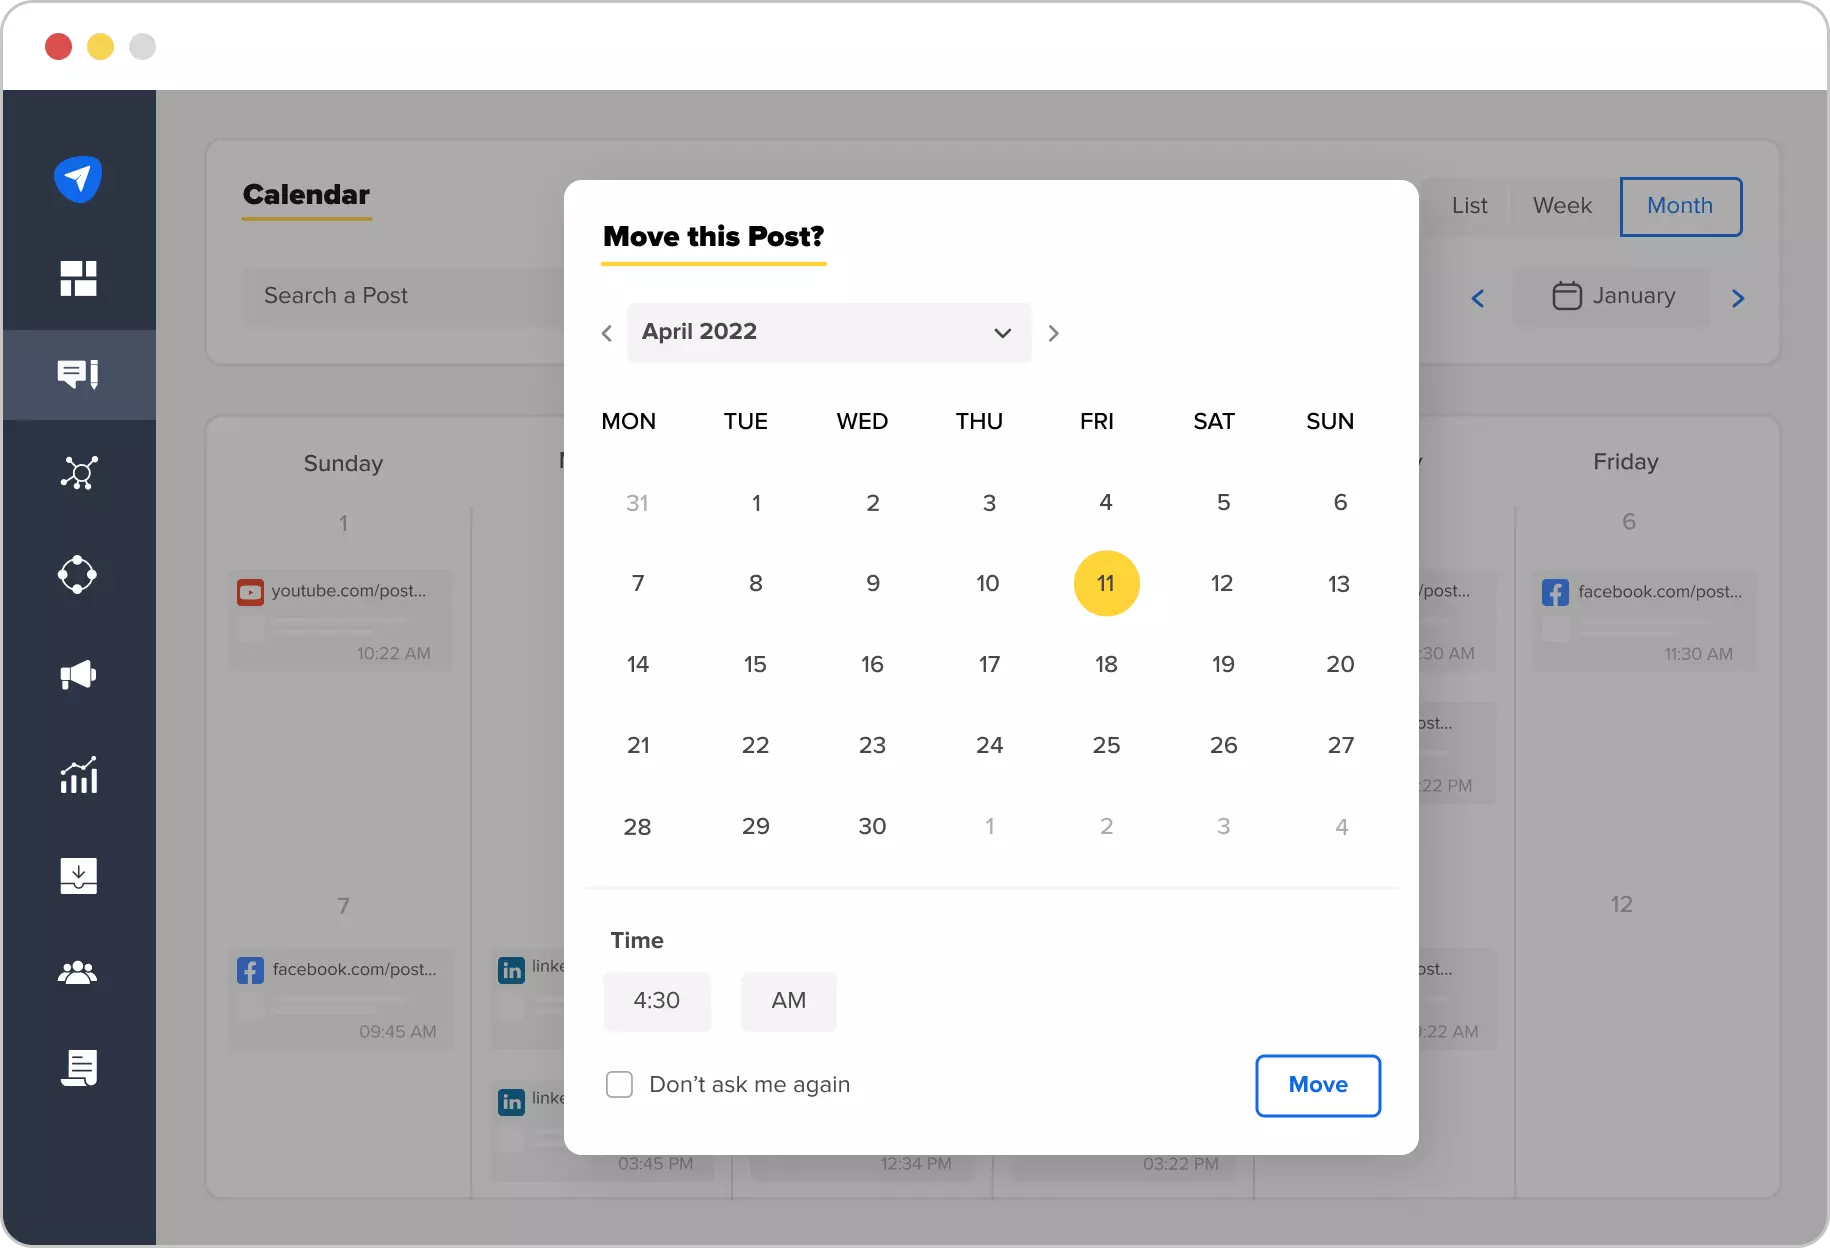The height and width of the screenshot is (1248, 1830).
Task: Click the calendar icon next to January
Action: (x=1567, y=296)
